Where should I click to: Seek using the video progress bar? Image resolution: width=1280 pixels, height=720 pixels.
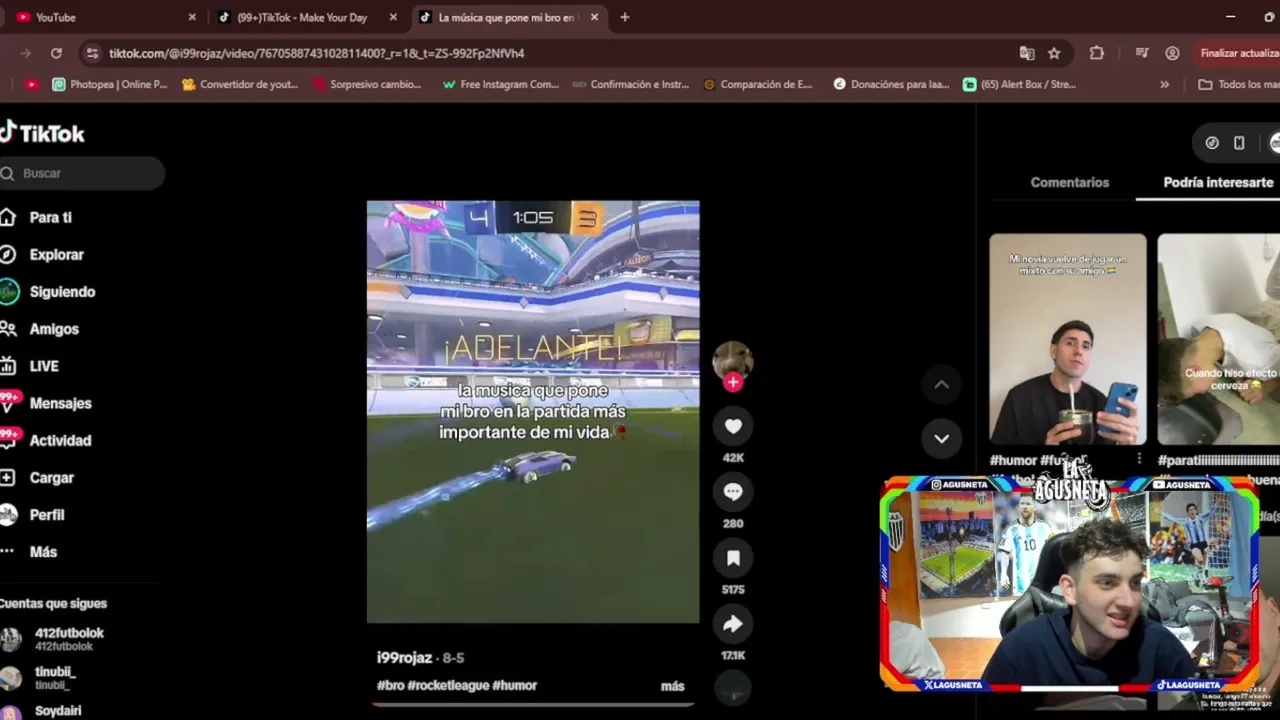533,704
